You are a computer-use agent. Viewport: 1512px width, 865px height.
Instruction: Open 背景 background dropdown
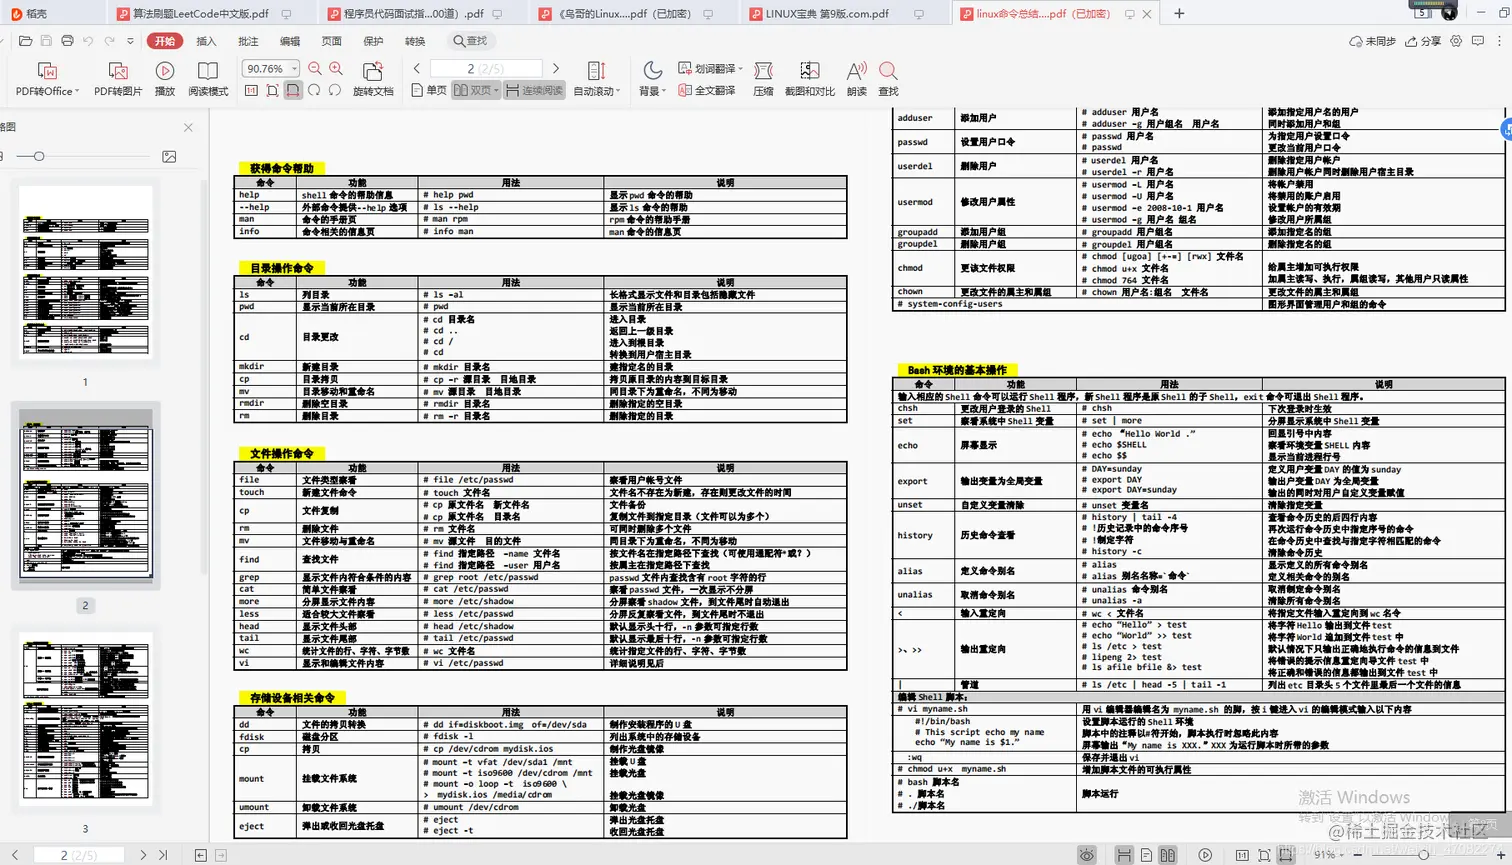point(651,80)
